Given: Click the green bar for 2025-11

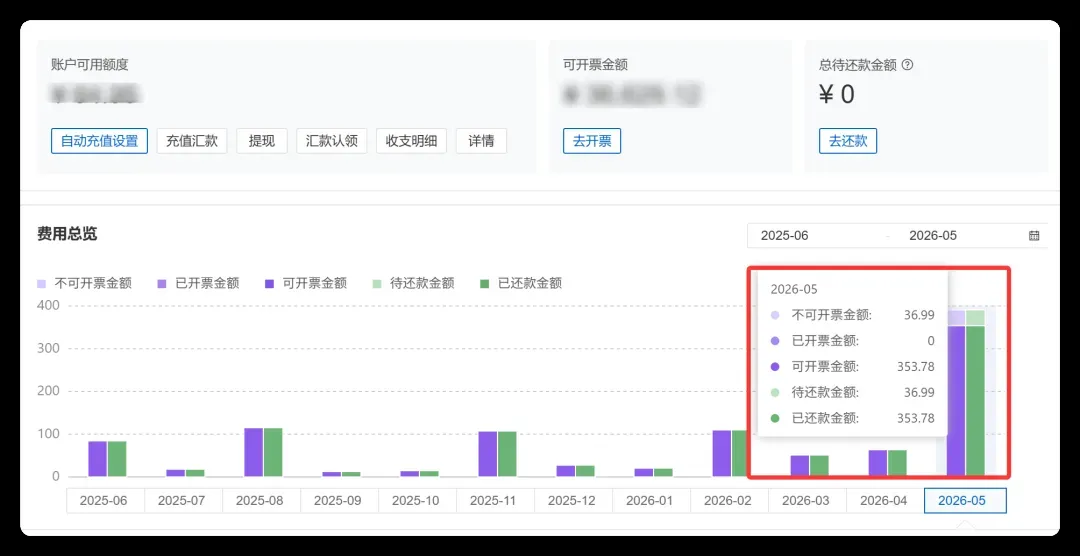Looking at the screenshot, I should pos(507,453).
